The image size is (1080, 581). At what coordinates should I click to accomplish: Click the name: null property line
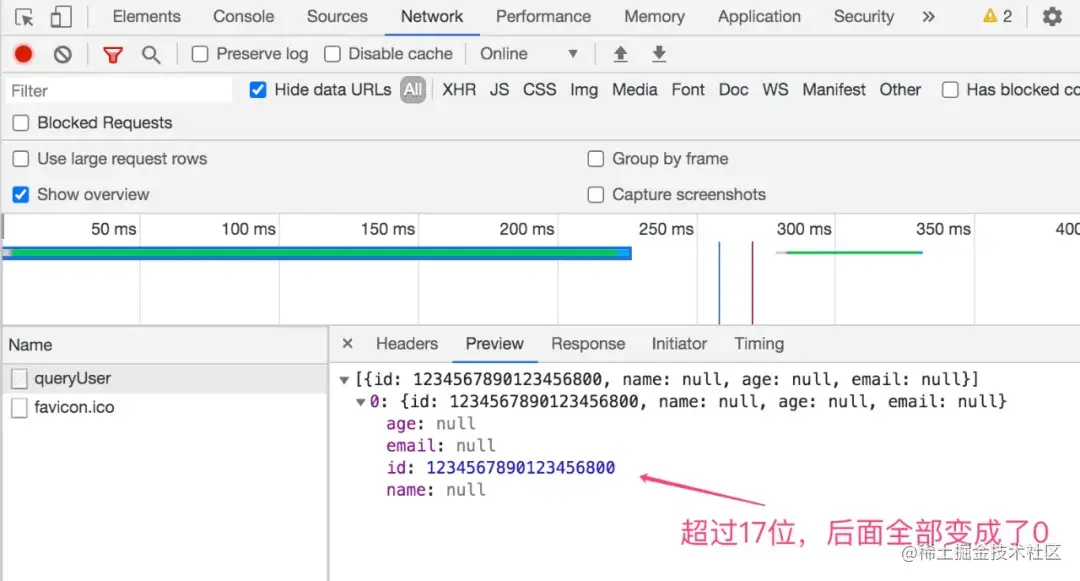point(435,489)
